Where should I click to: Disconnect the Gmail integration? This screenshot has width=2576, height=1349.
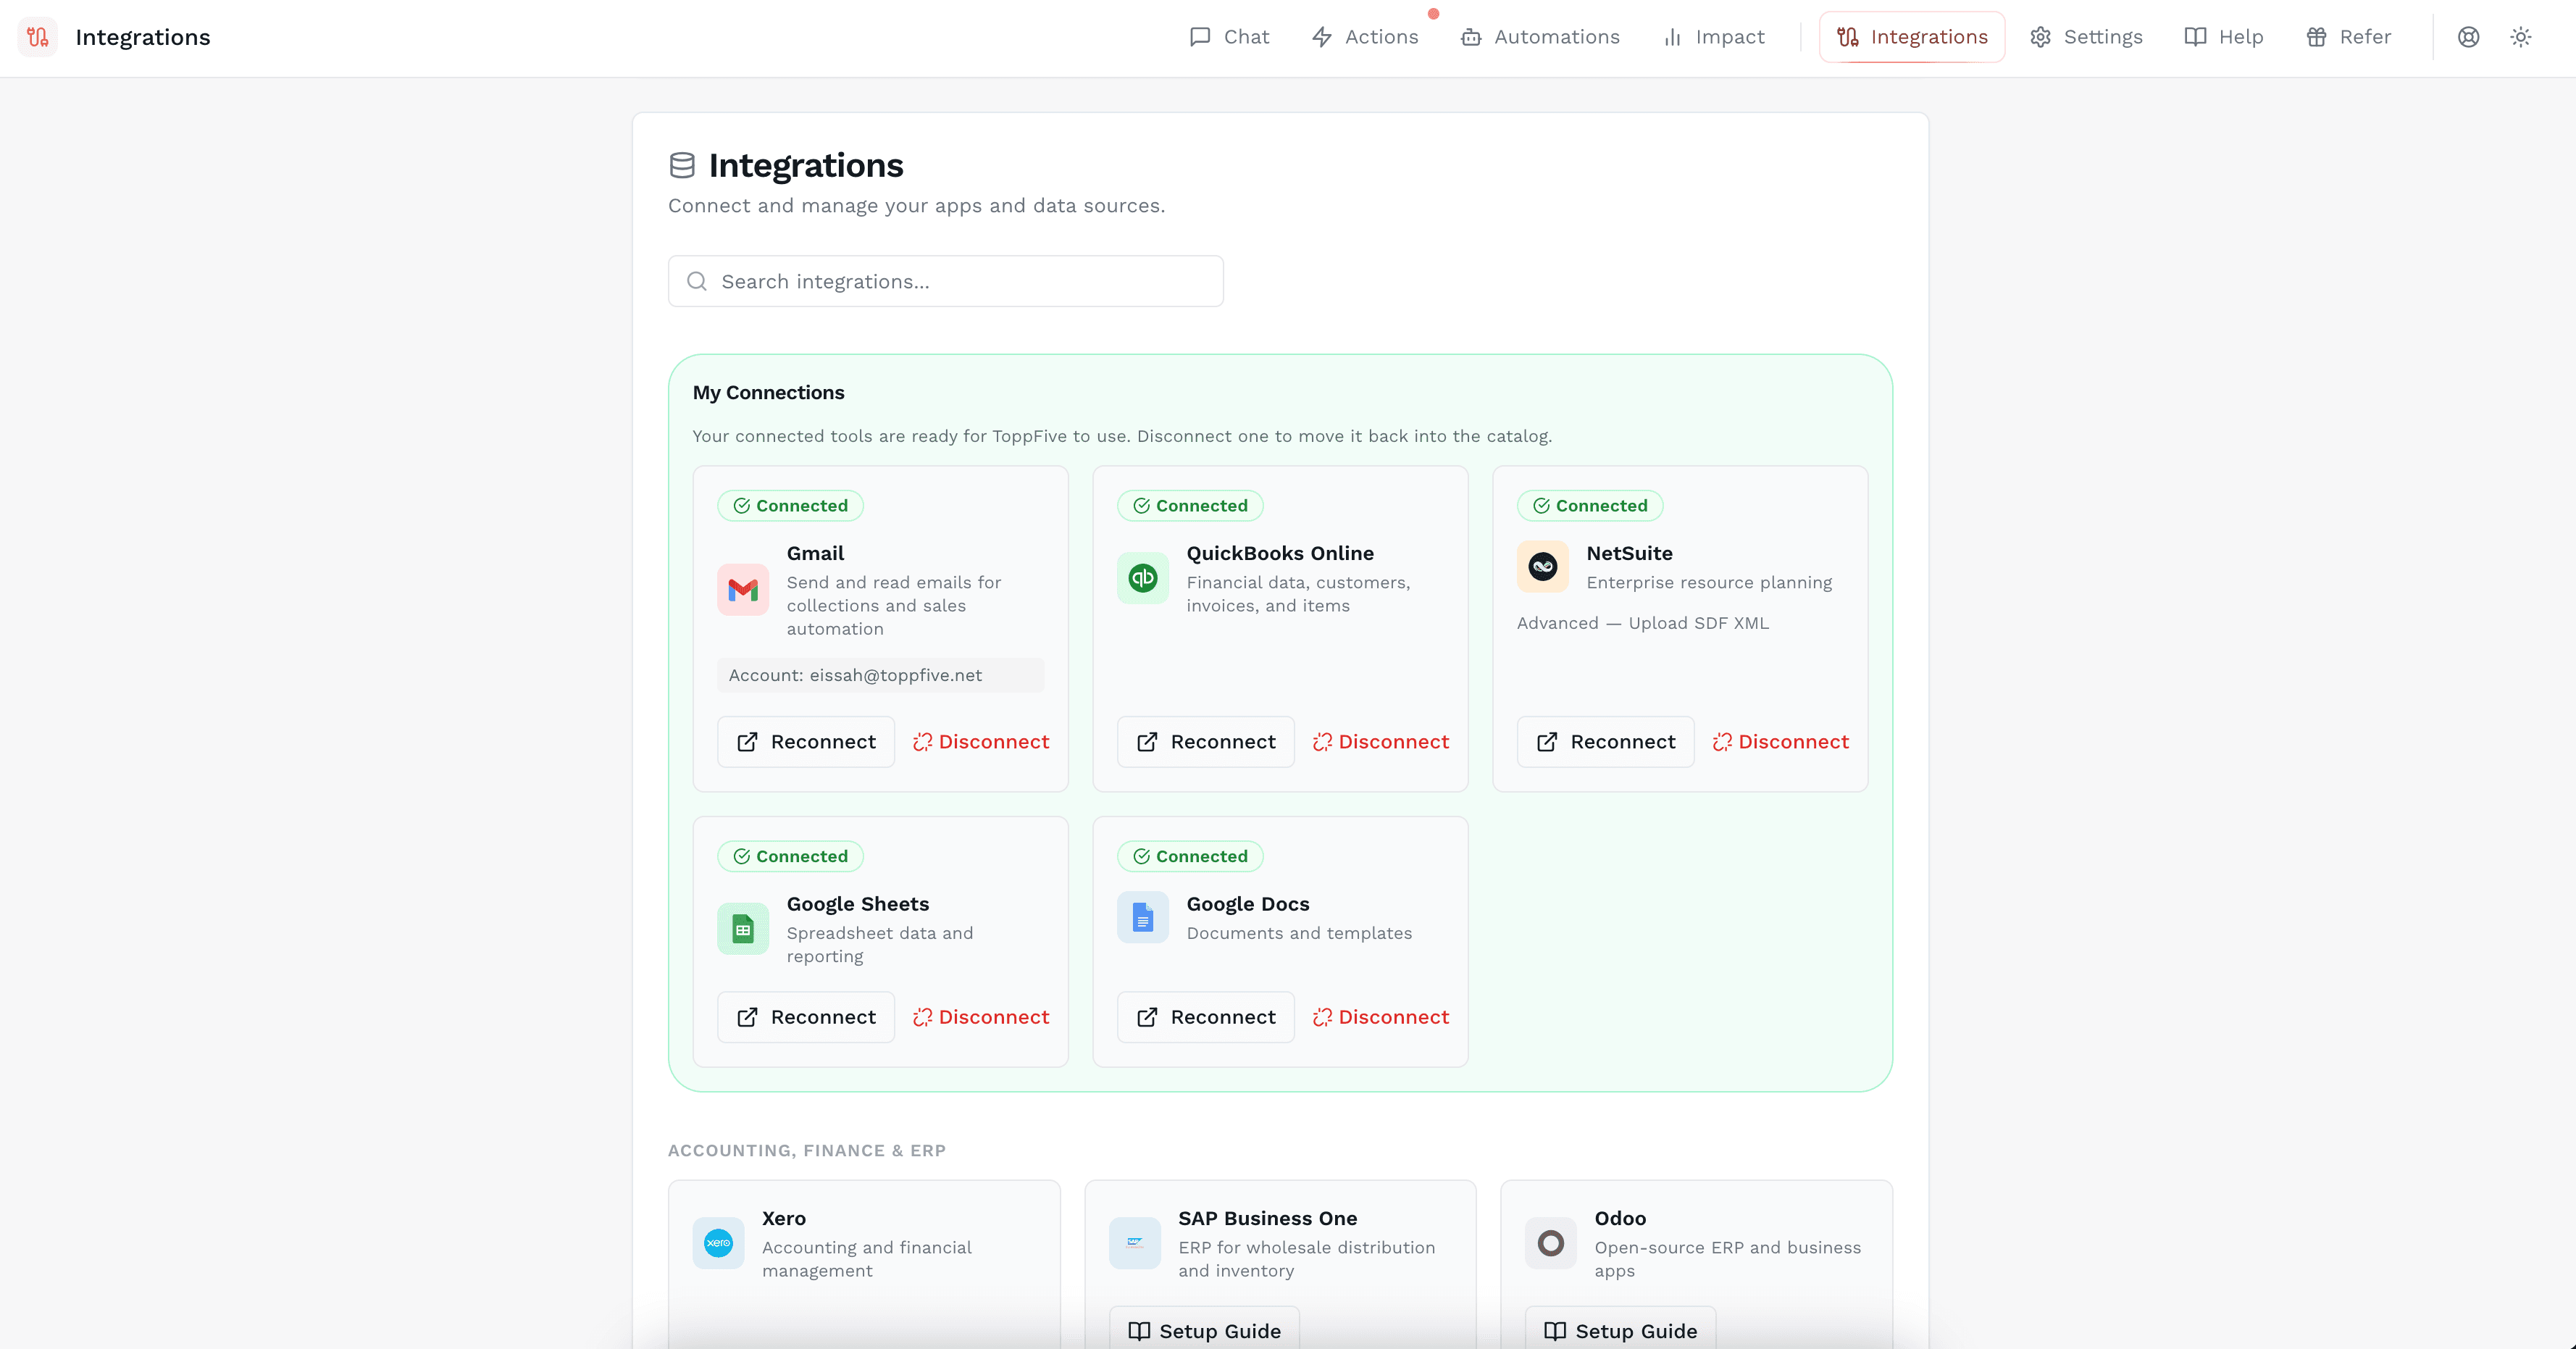click(981, 742)
